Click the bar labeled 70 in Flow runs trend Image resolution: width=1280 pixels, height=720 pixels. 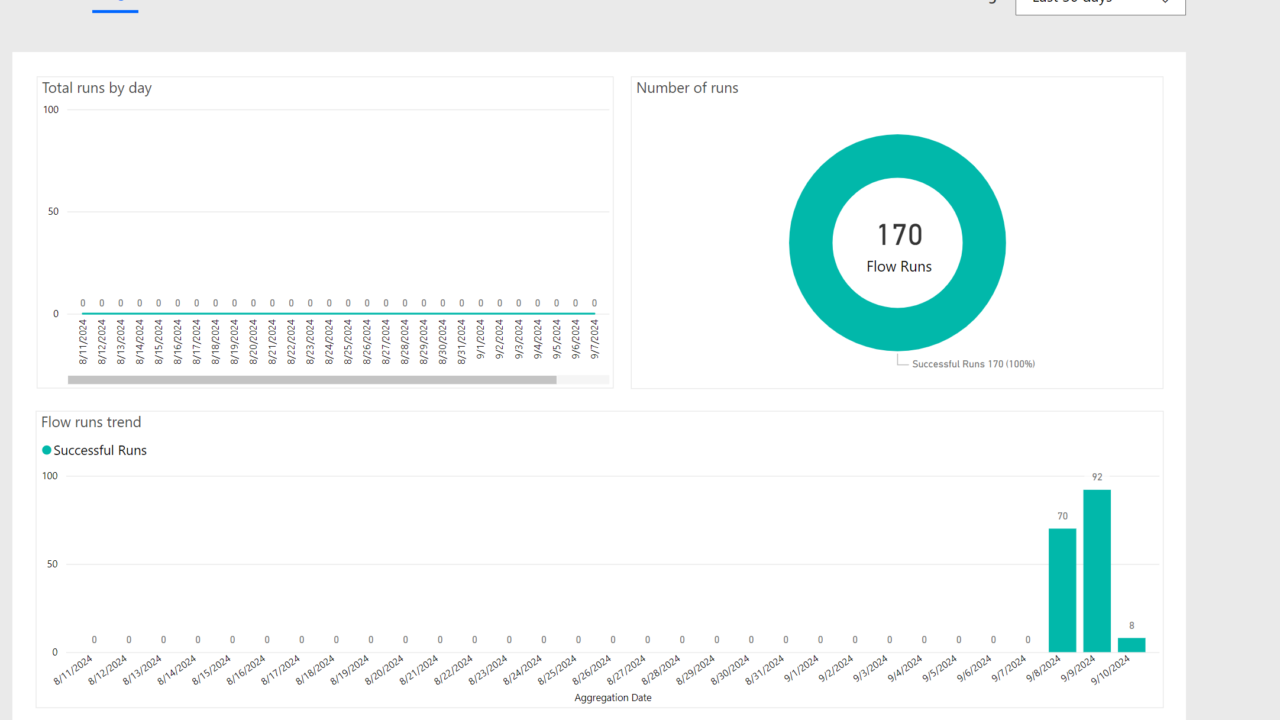pos(1062,590)
